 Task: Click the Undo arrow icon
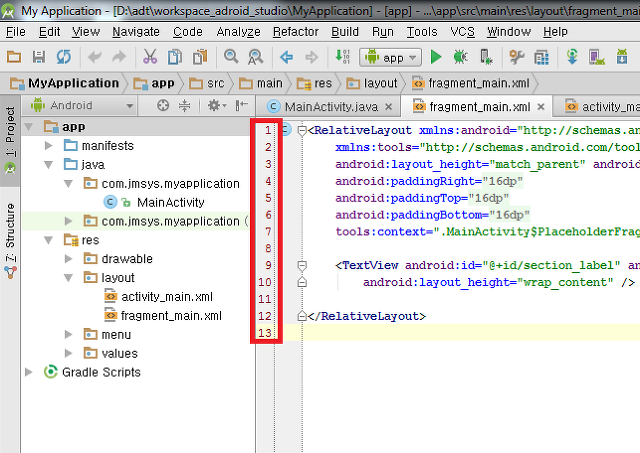click(x=94, y=57)
